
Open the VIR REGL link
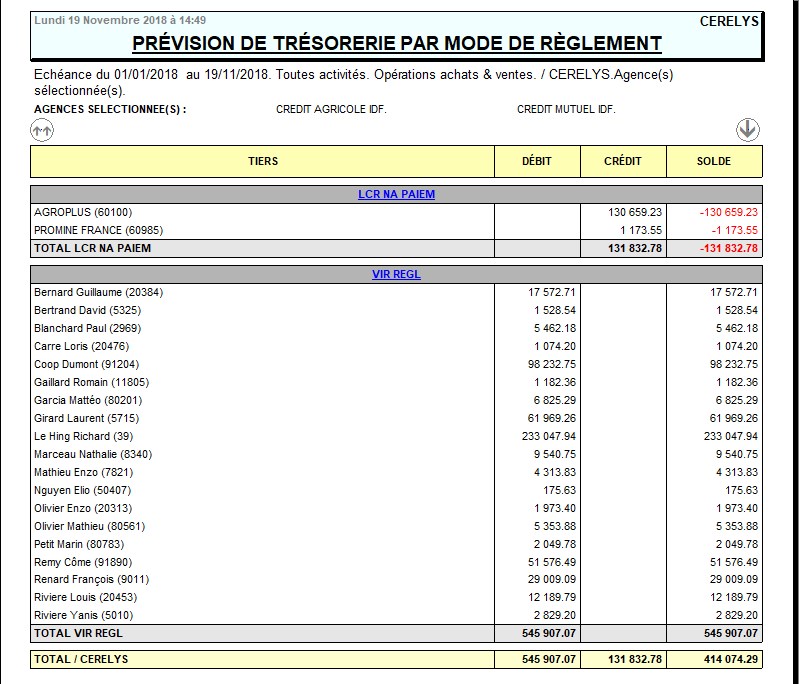point(396,273)
